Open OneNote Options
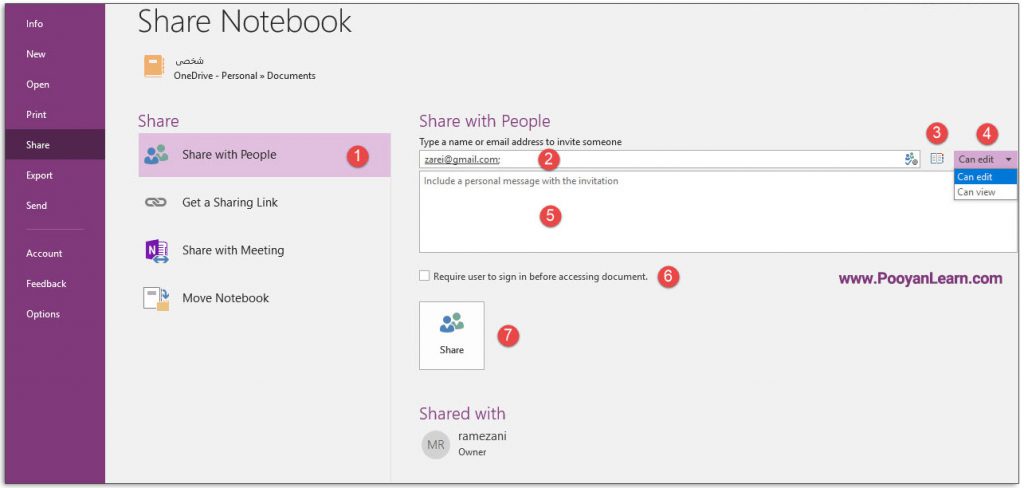 [42, 314]
